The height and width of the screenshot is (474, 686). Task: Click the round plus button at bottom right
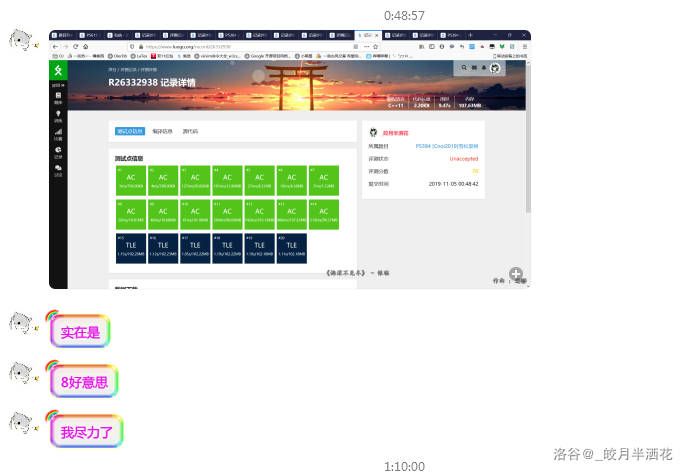516,274
